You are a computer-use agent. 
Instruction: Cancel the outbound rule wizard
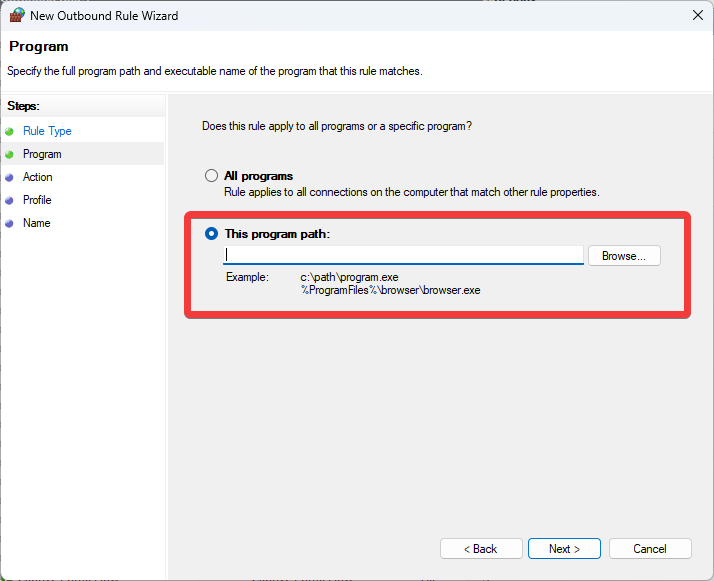[x=650, y=549]
